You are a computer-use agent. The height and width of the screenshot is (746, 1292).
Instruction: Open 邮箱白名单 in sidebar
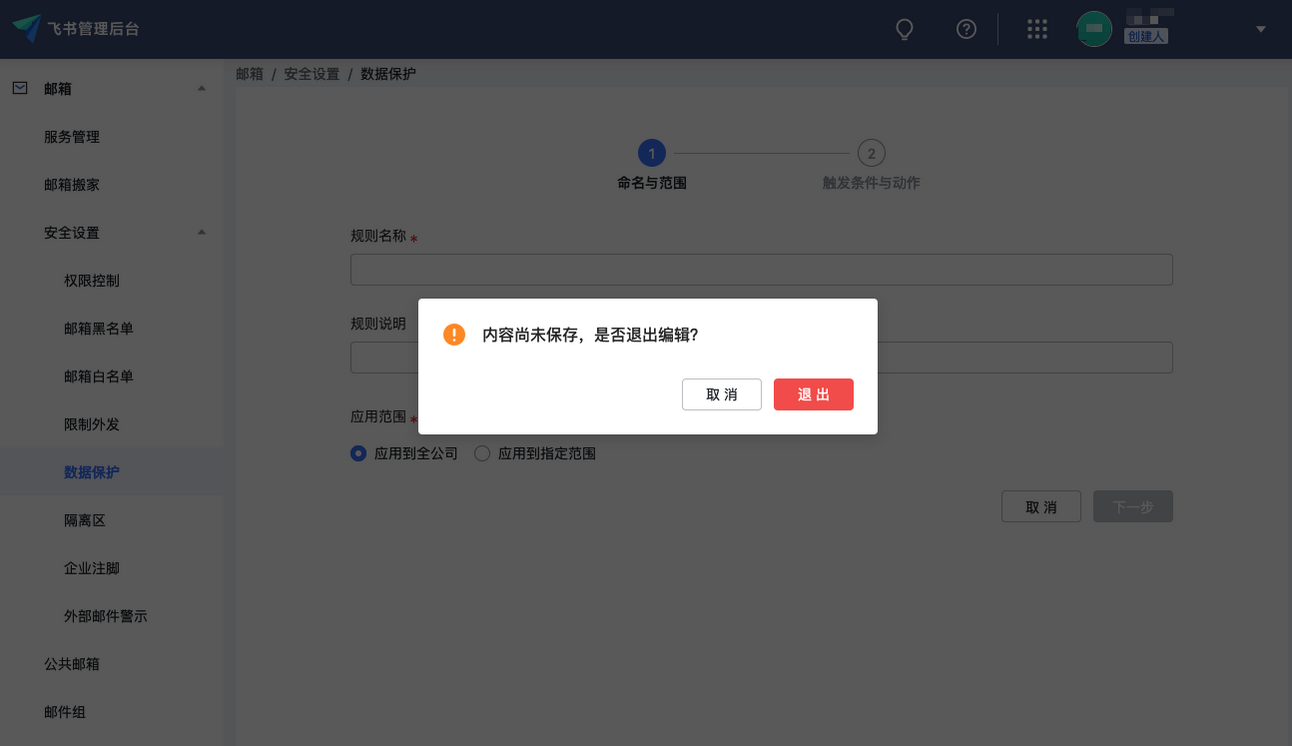click(x=99, y=377)
